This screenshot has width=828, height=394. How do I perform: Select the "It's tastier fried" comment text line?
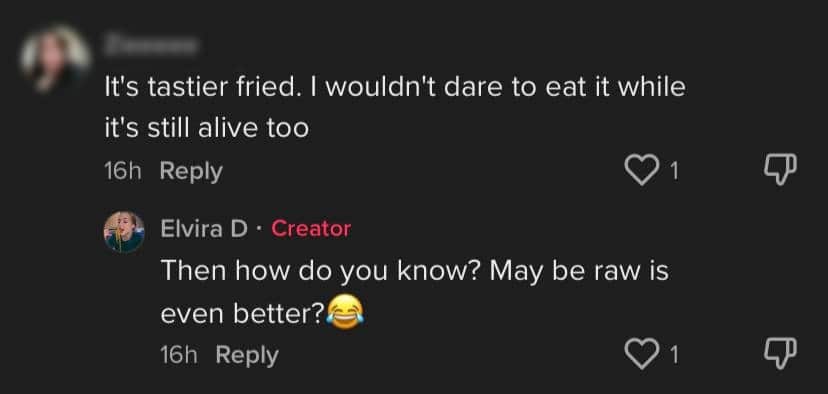click(395, 87)
